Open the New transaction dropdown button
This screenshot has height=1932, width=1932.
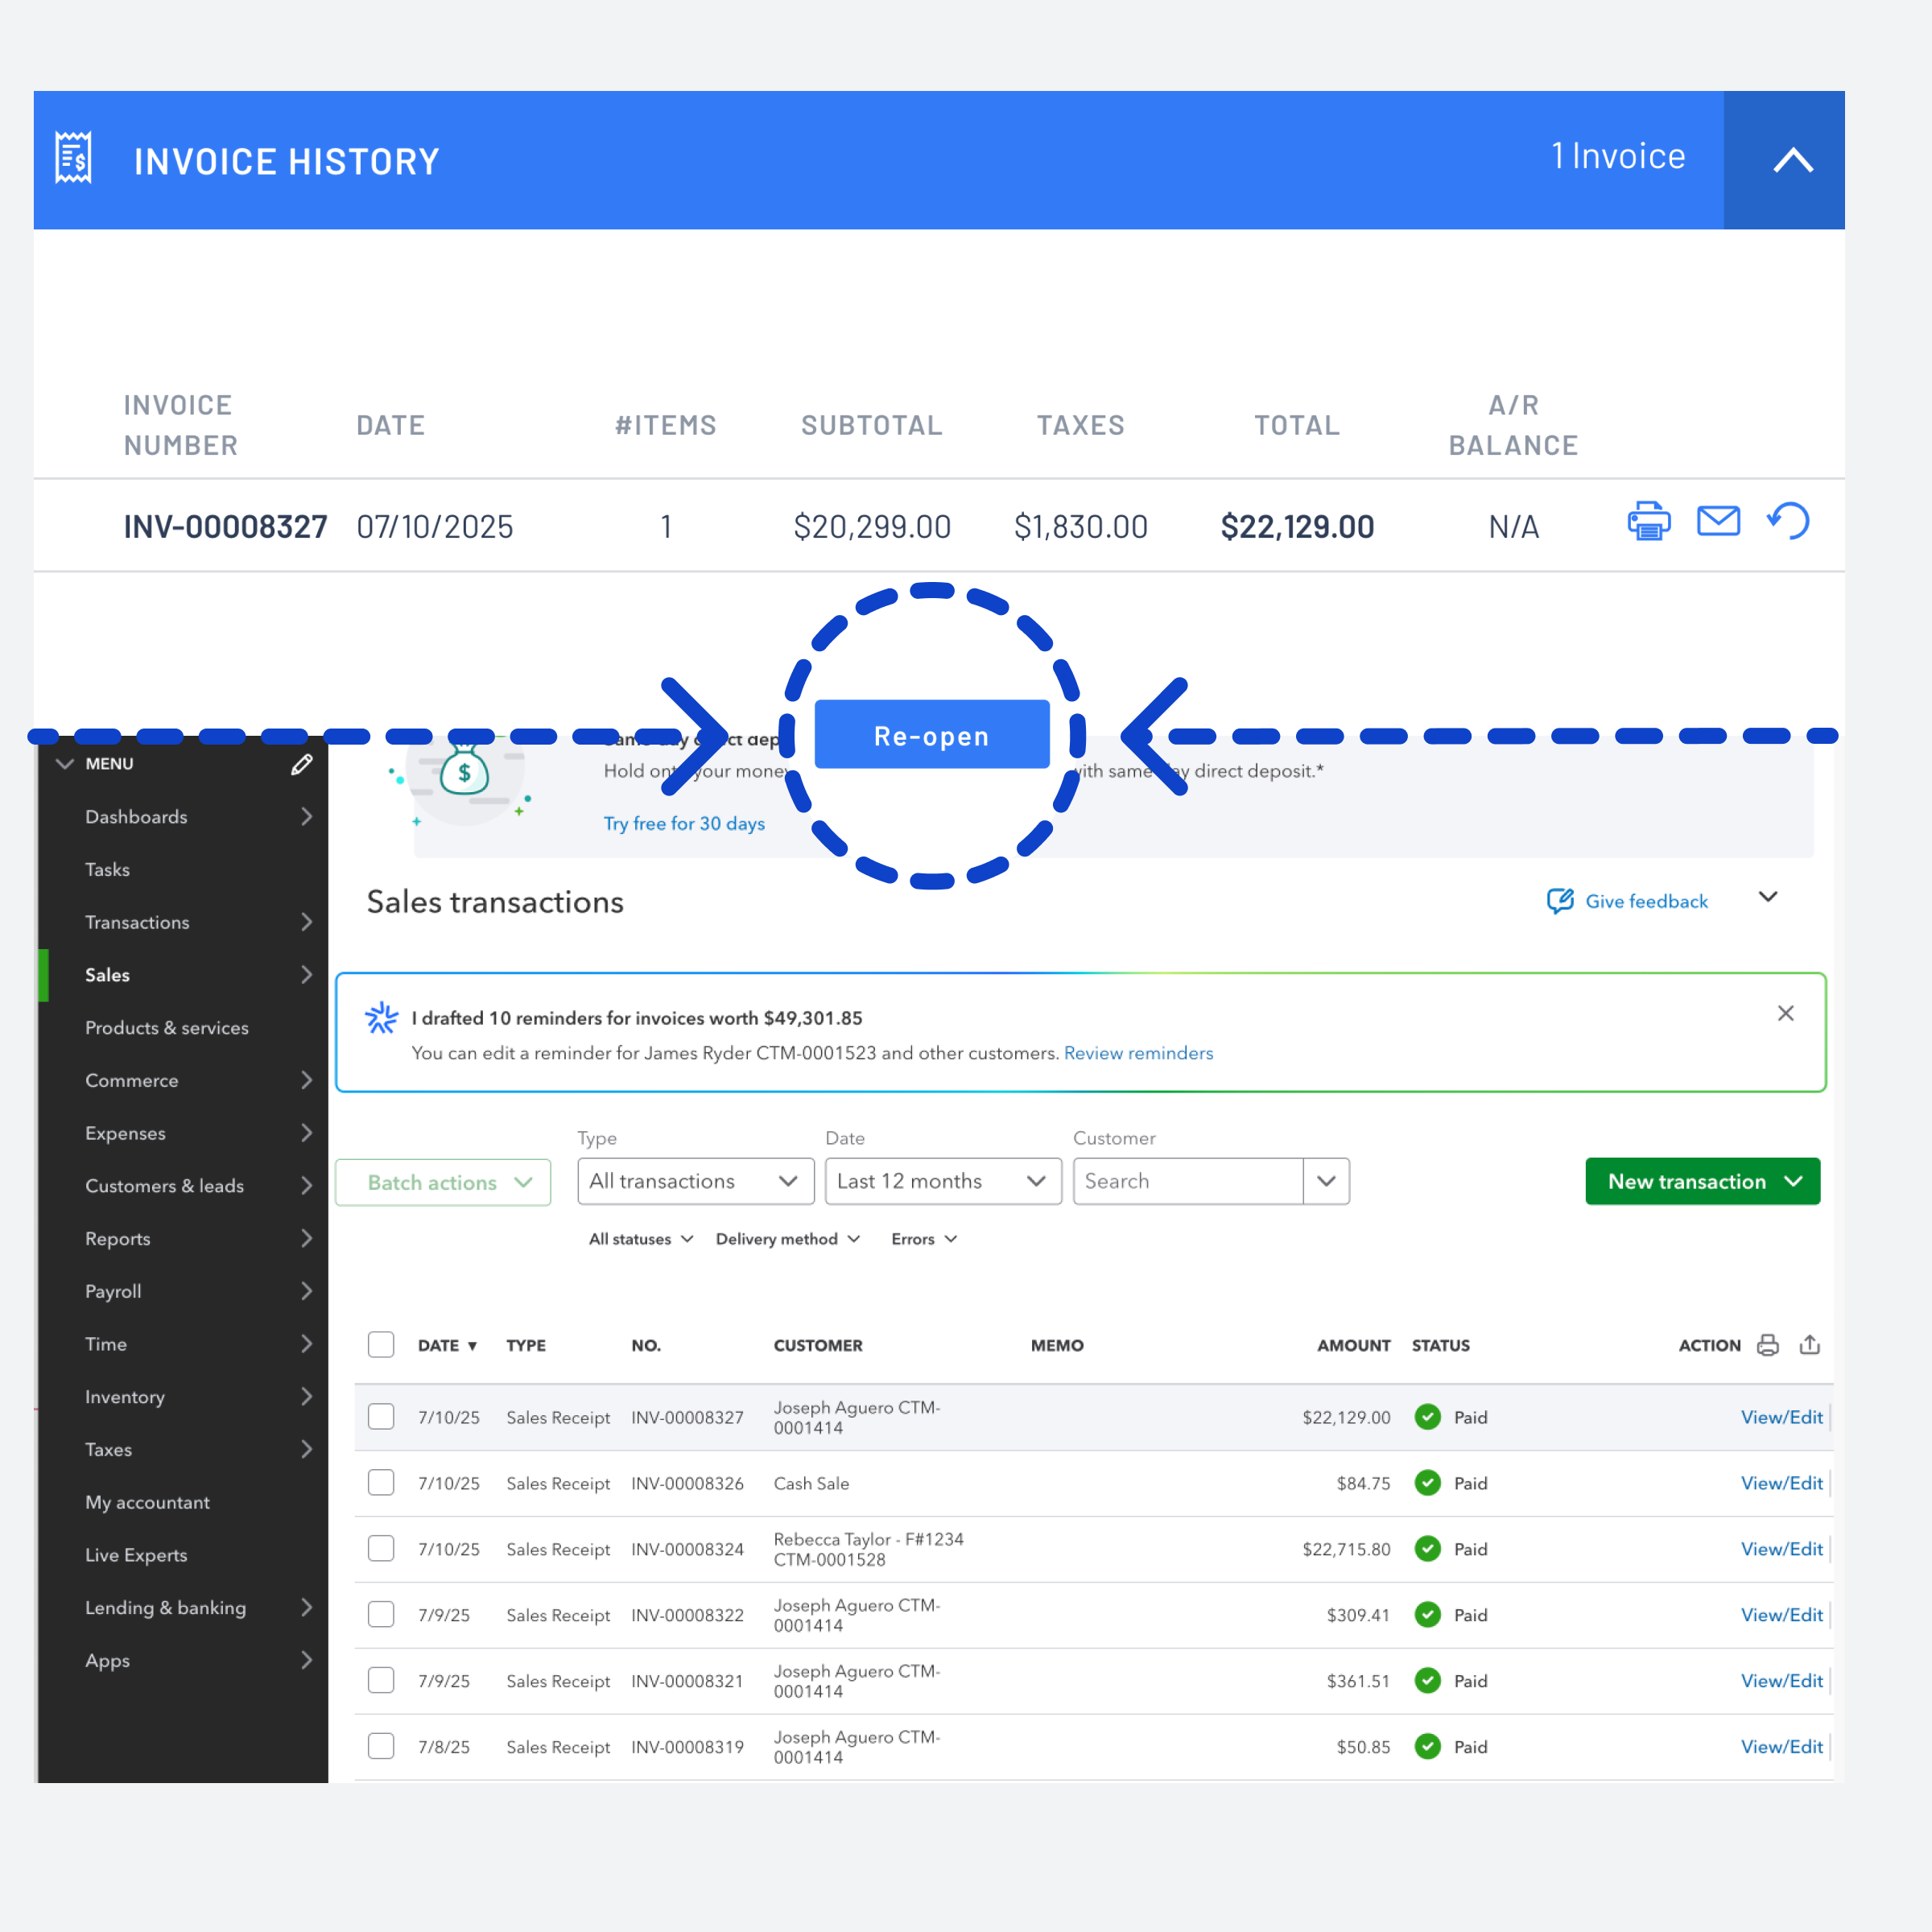[1702, 1181]
